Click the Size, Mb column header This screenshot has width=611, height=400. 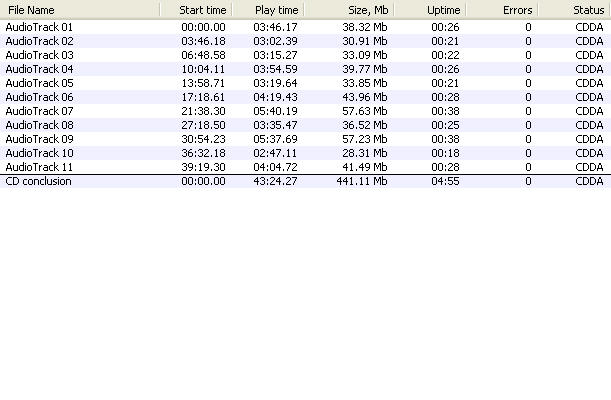click(x=349, y=9)
